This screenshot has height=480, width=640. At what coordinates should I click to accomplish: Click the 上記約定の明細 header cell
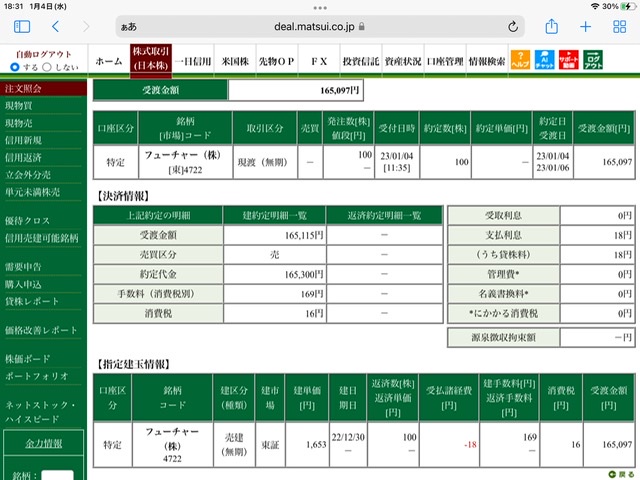pyautogui.click(x=158, y=215)
